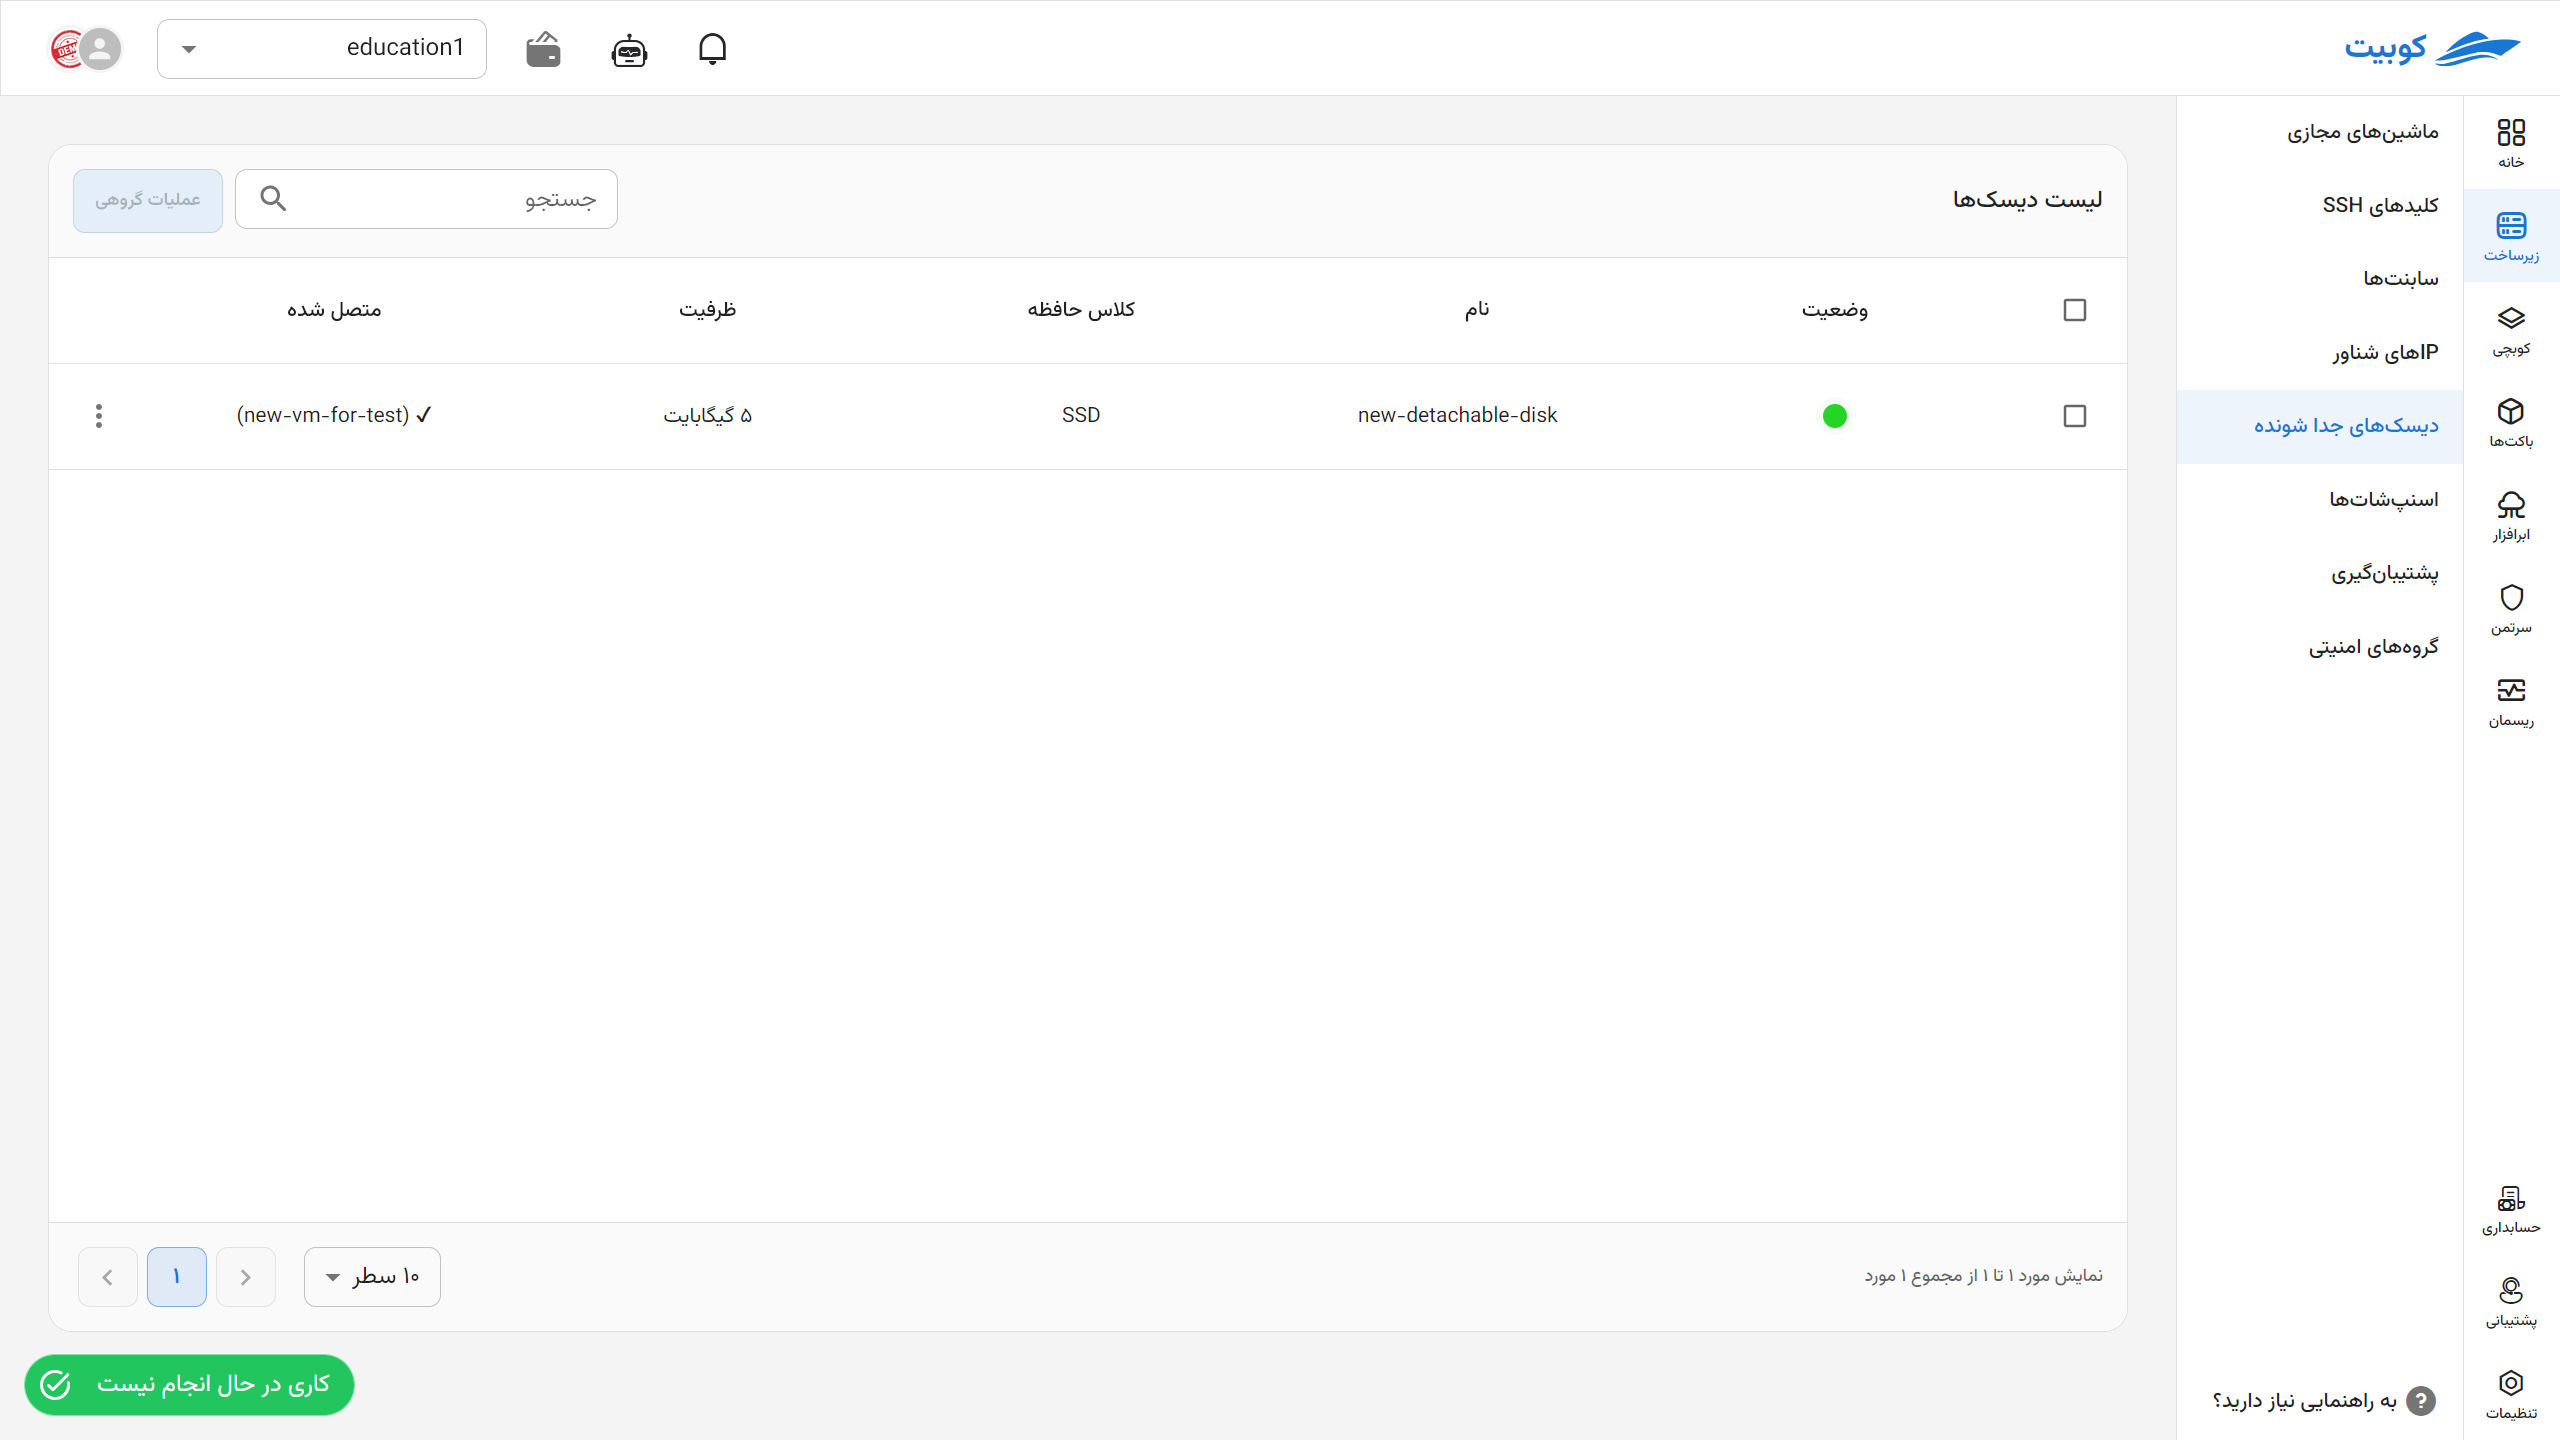
Task: Click the help question mark icon
Action: tap(2420, 1401)
